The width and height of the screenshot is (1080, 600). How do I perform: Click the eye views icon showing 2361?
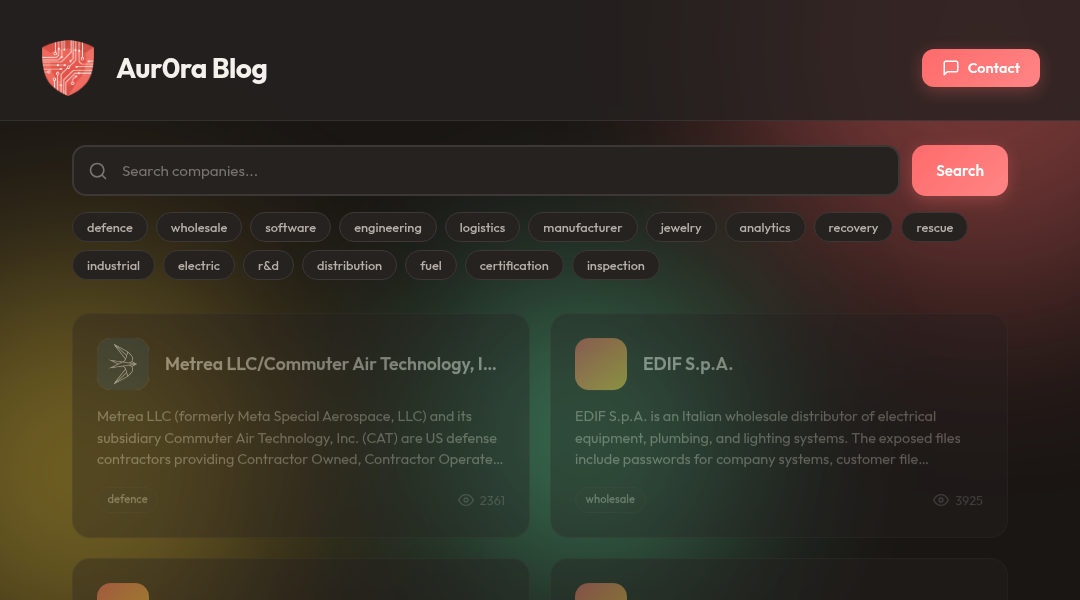pyautogui.click(x=466, y=500)
